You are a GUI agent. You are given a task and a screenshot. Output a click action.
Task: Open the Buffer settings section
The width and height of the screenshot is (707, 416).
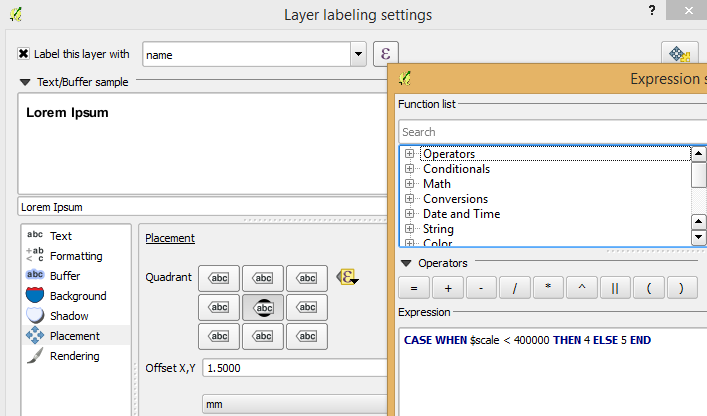pyautogui.click(x=64, y=276)
